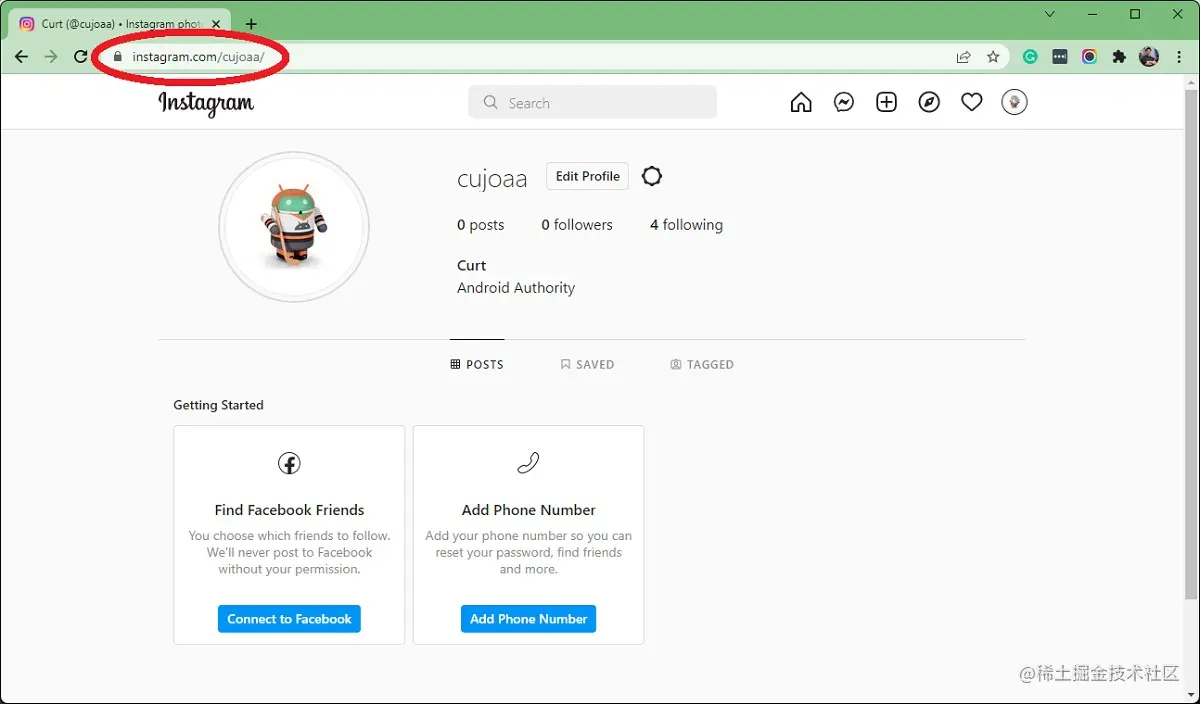The height and width of the screenshot is (704, 1200).
Task: Switch to the POSTS tab
Action: coord(477,365)
